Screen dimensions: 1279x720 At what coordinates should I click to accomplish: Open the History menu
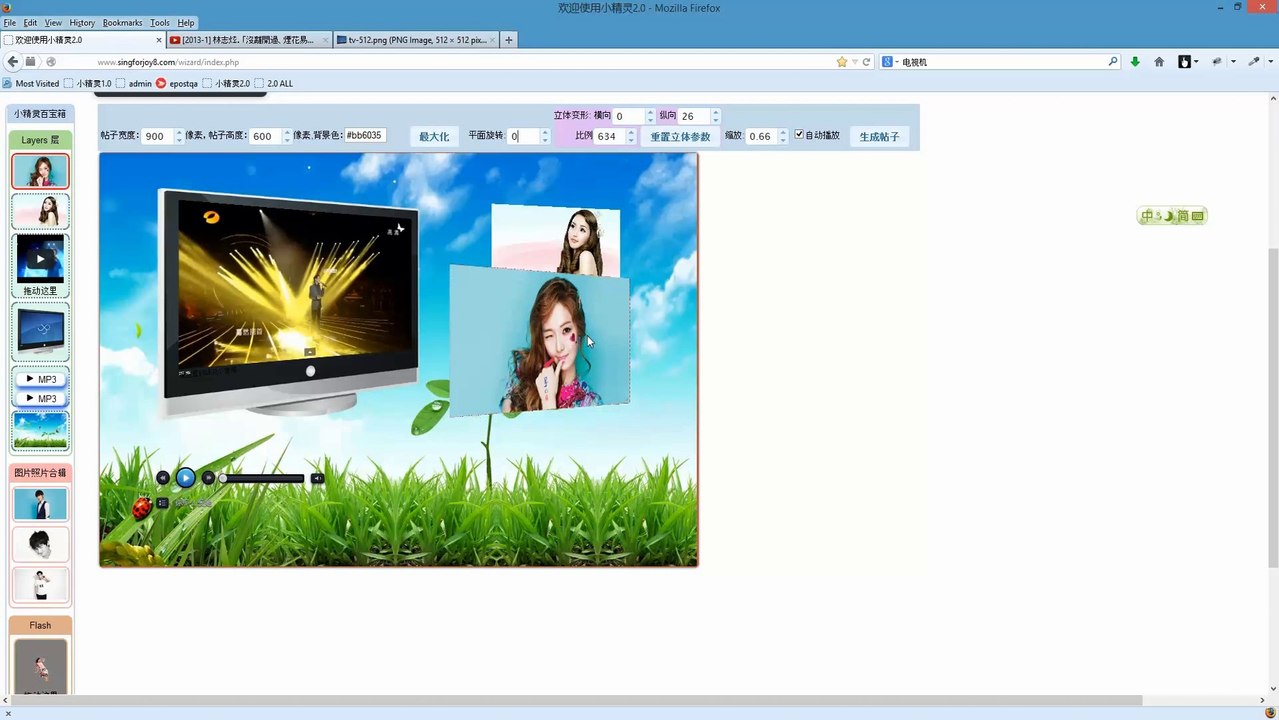pyautogui.click(x=82, y=22)
